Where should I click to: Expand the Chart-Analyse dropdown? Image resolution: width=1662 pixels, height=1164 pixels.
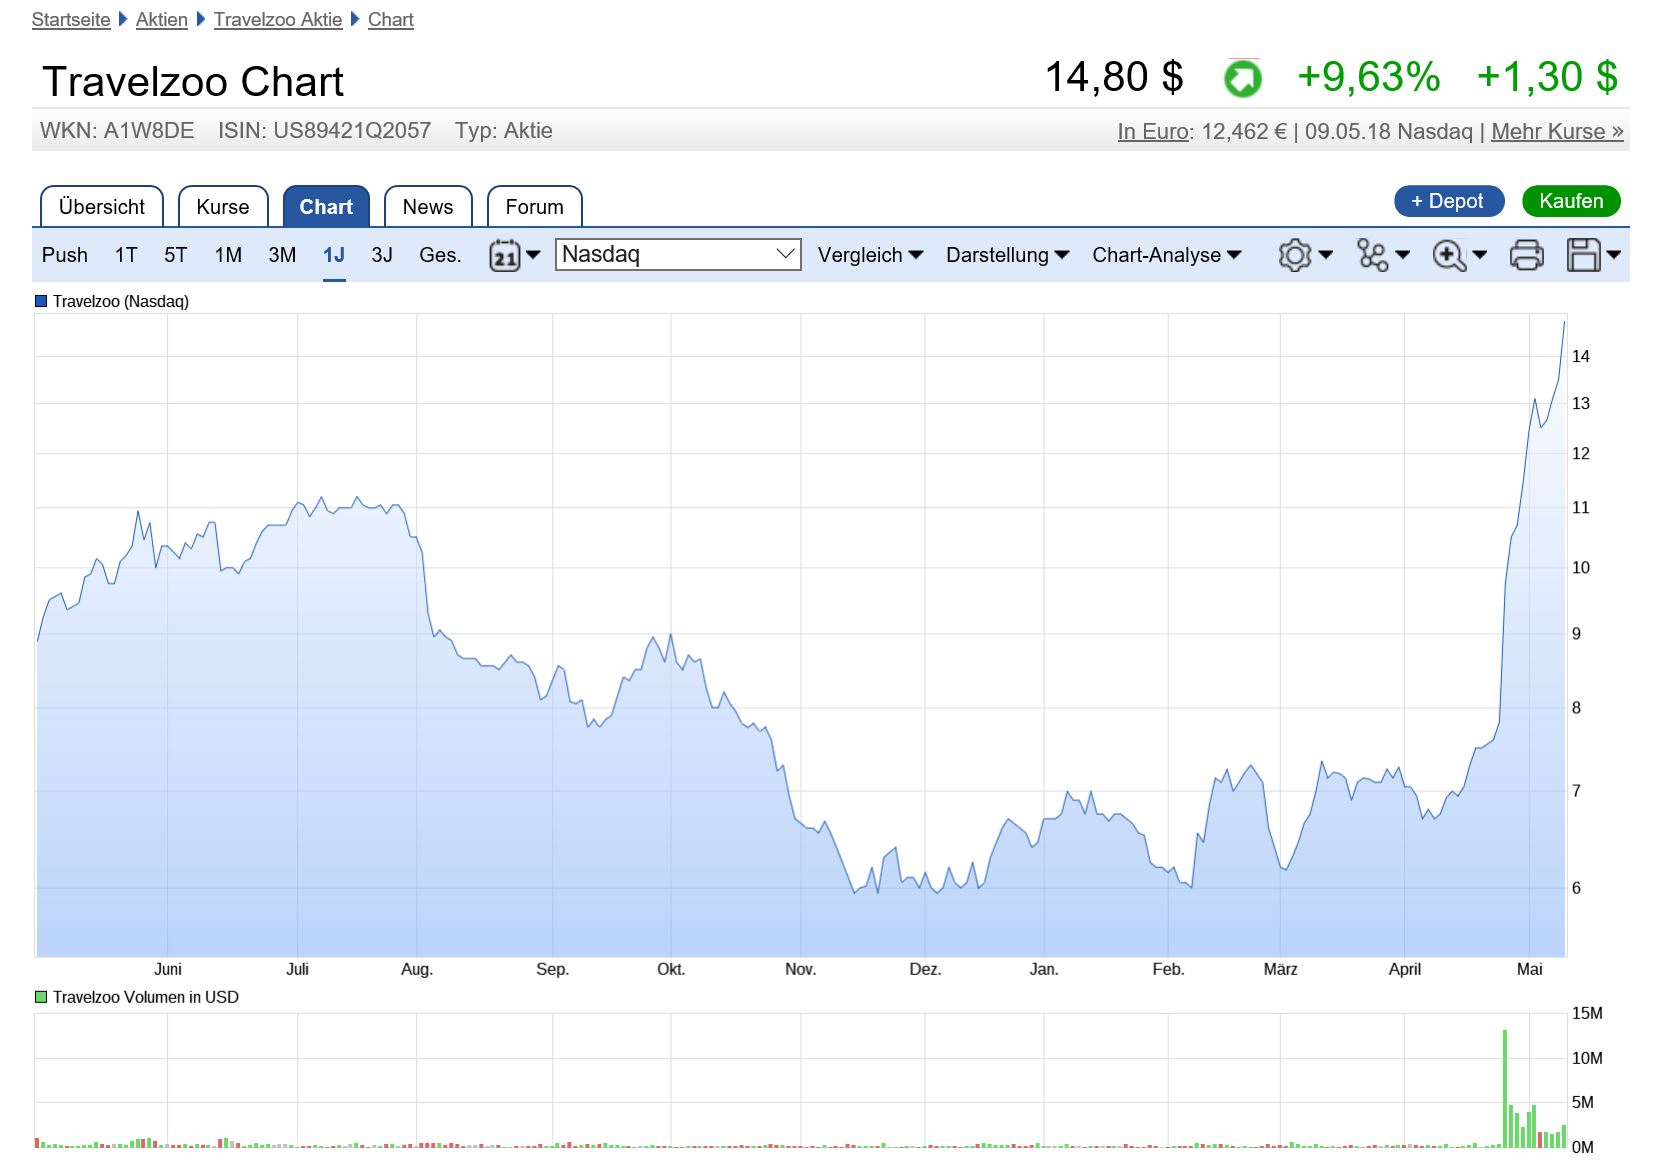pos(1166,255)
